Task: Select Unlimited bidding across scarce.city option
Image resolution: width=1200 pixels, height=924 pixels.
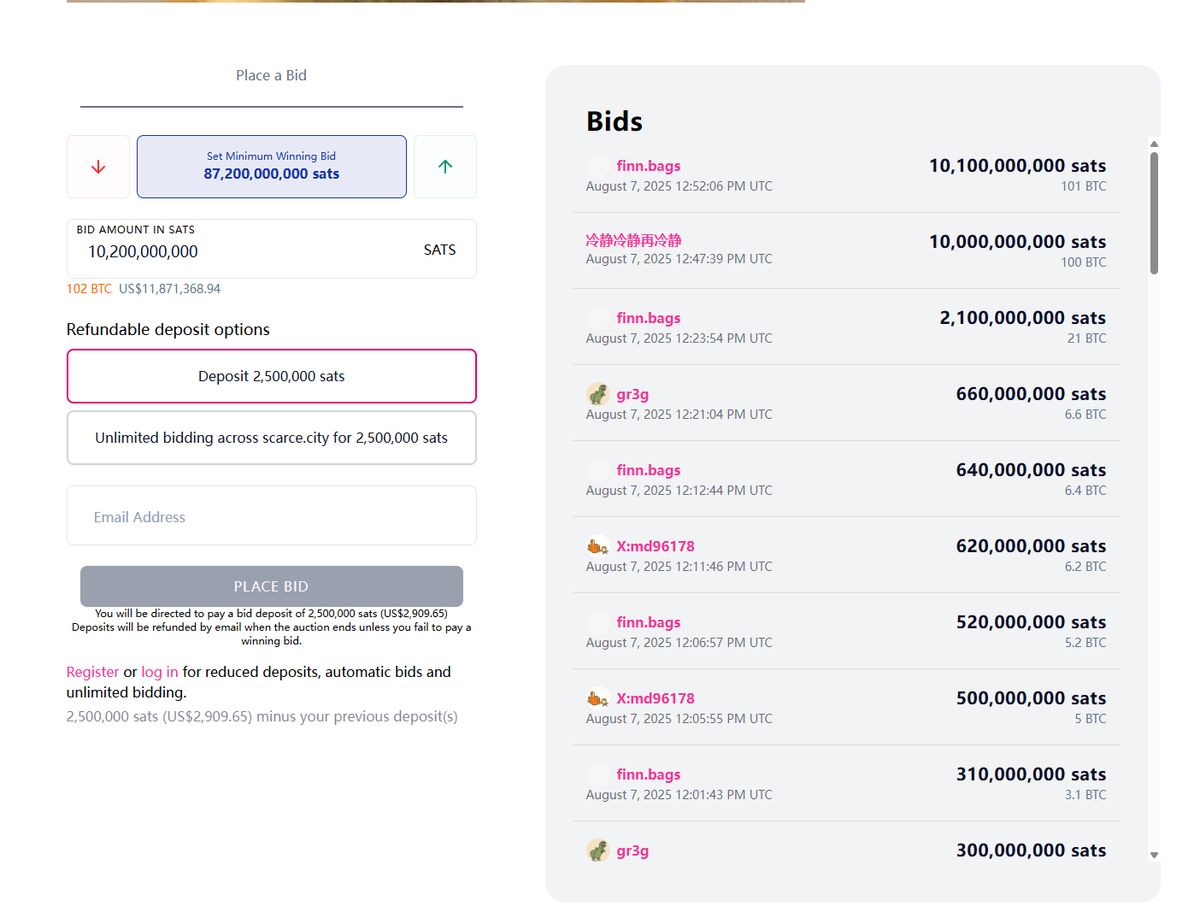Action: (x=272, y=438)
